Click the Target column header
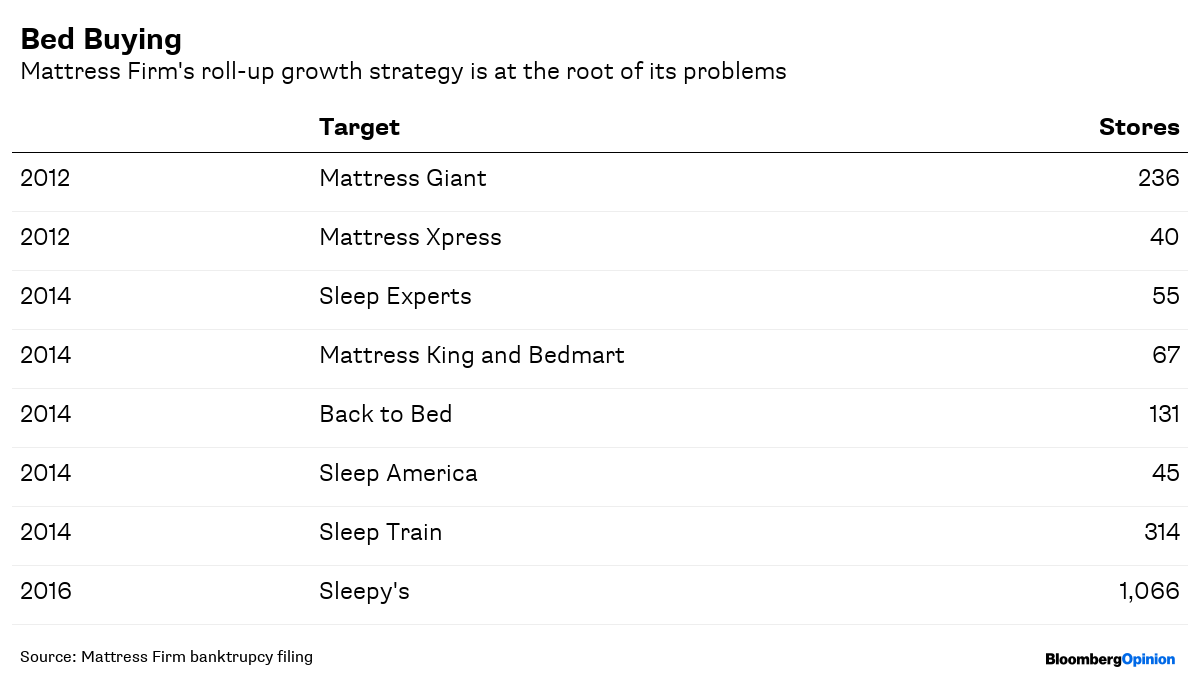Screen dimensions: 1200x687 tap(359, 127)
